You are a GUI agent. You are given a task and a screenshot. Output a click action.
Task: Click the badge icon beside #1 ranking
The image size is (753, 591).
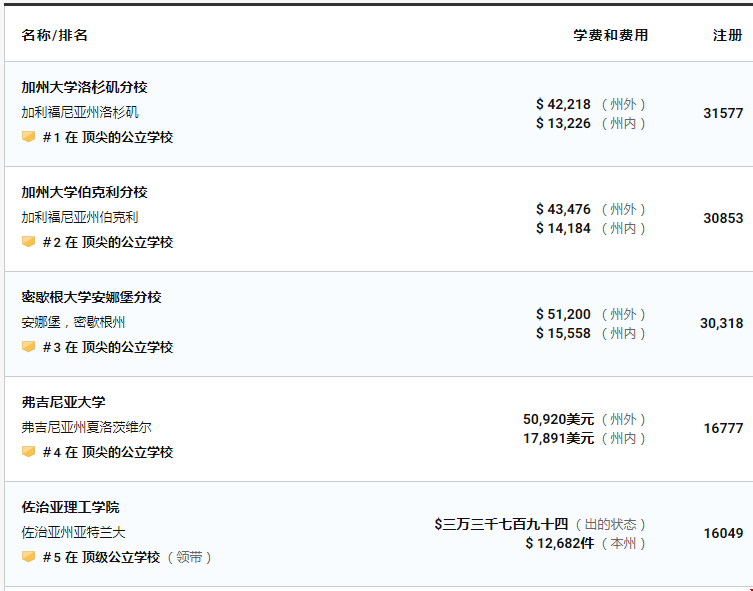(28, 137)
